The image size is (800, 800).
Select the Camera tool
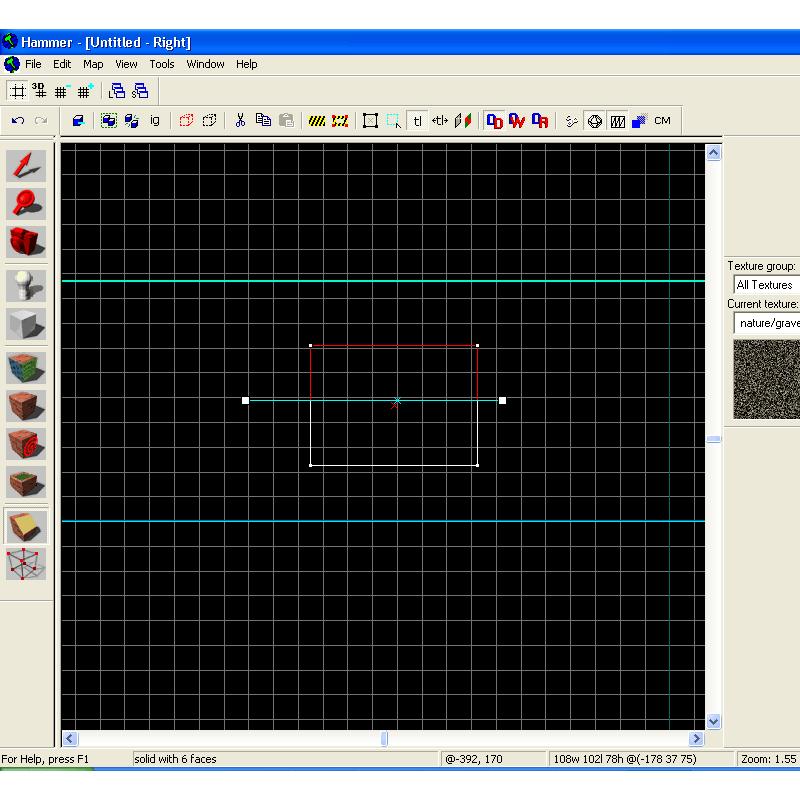point(26,241)
